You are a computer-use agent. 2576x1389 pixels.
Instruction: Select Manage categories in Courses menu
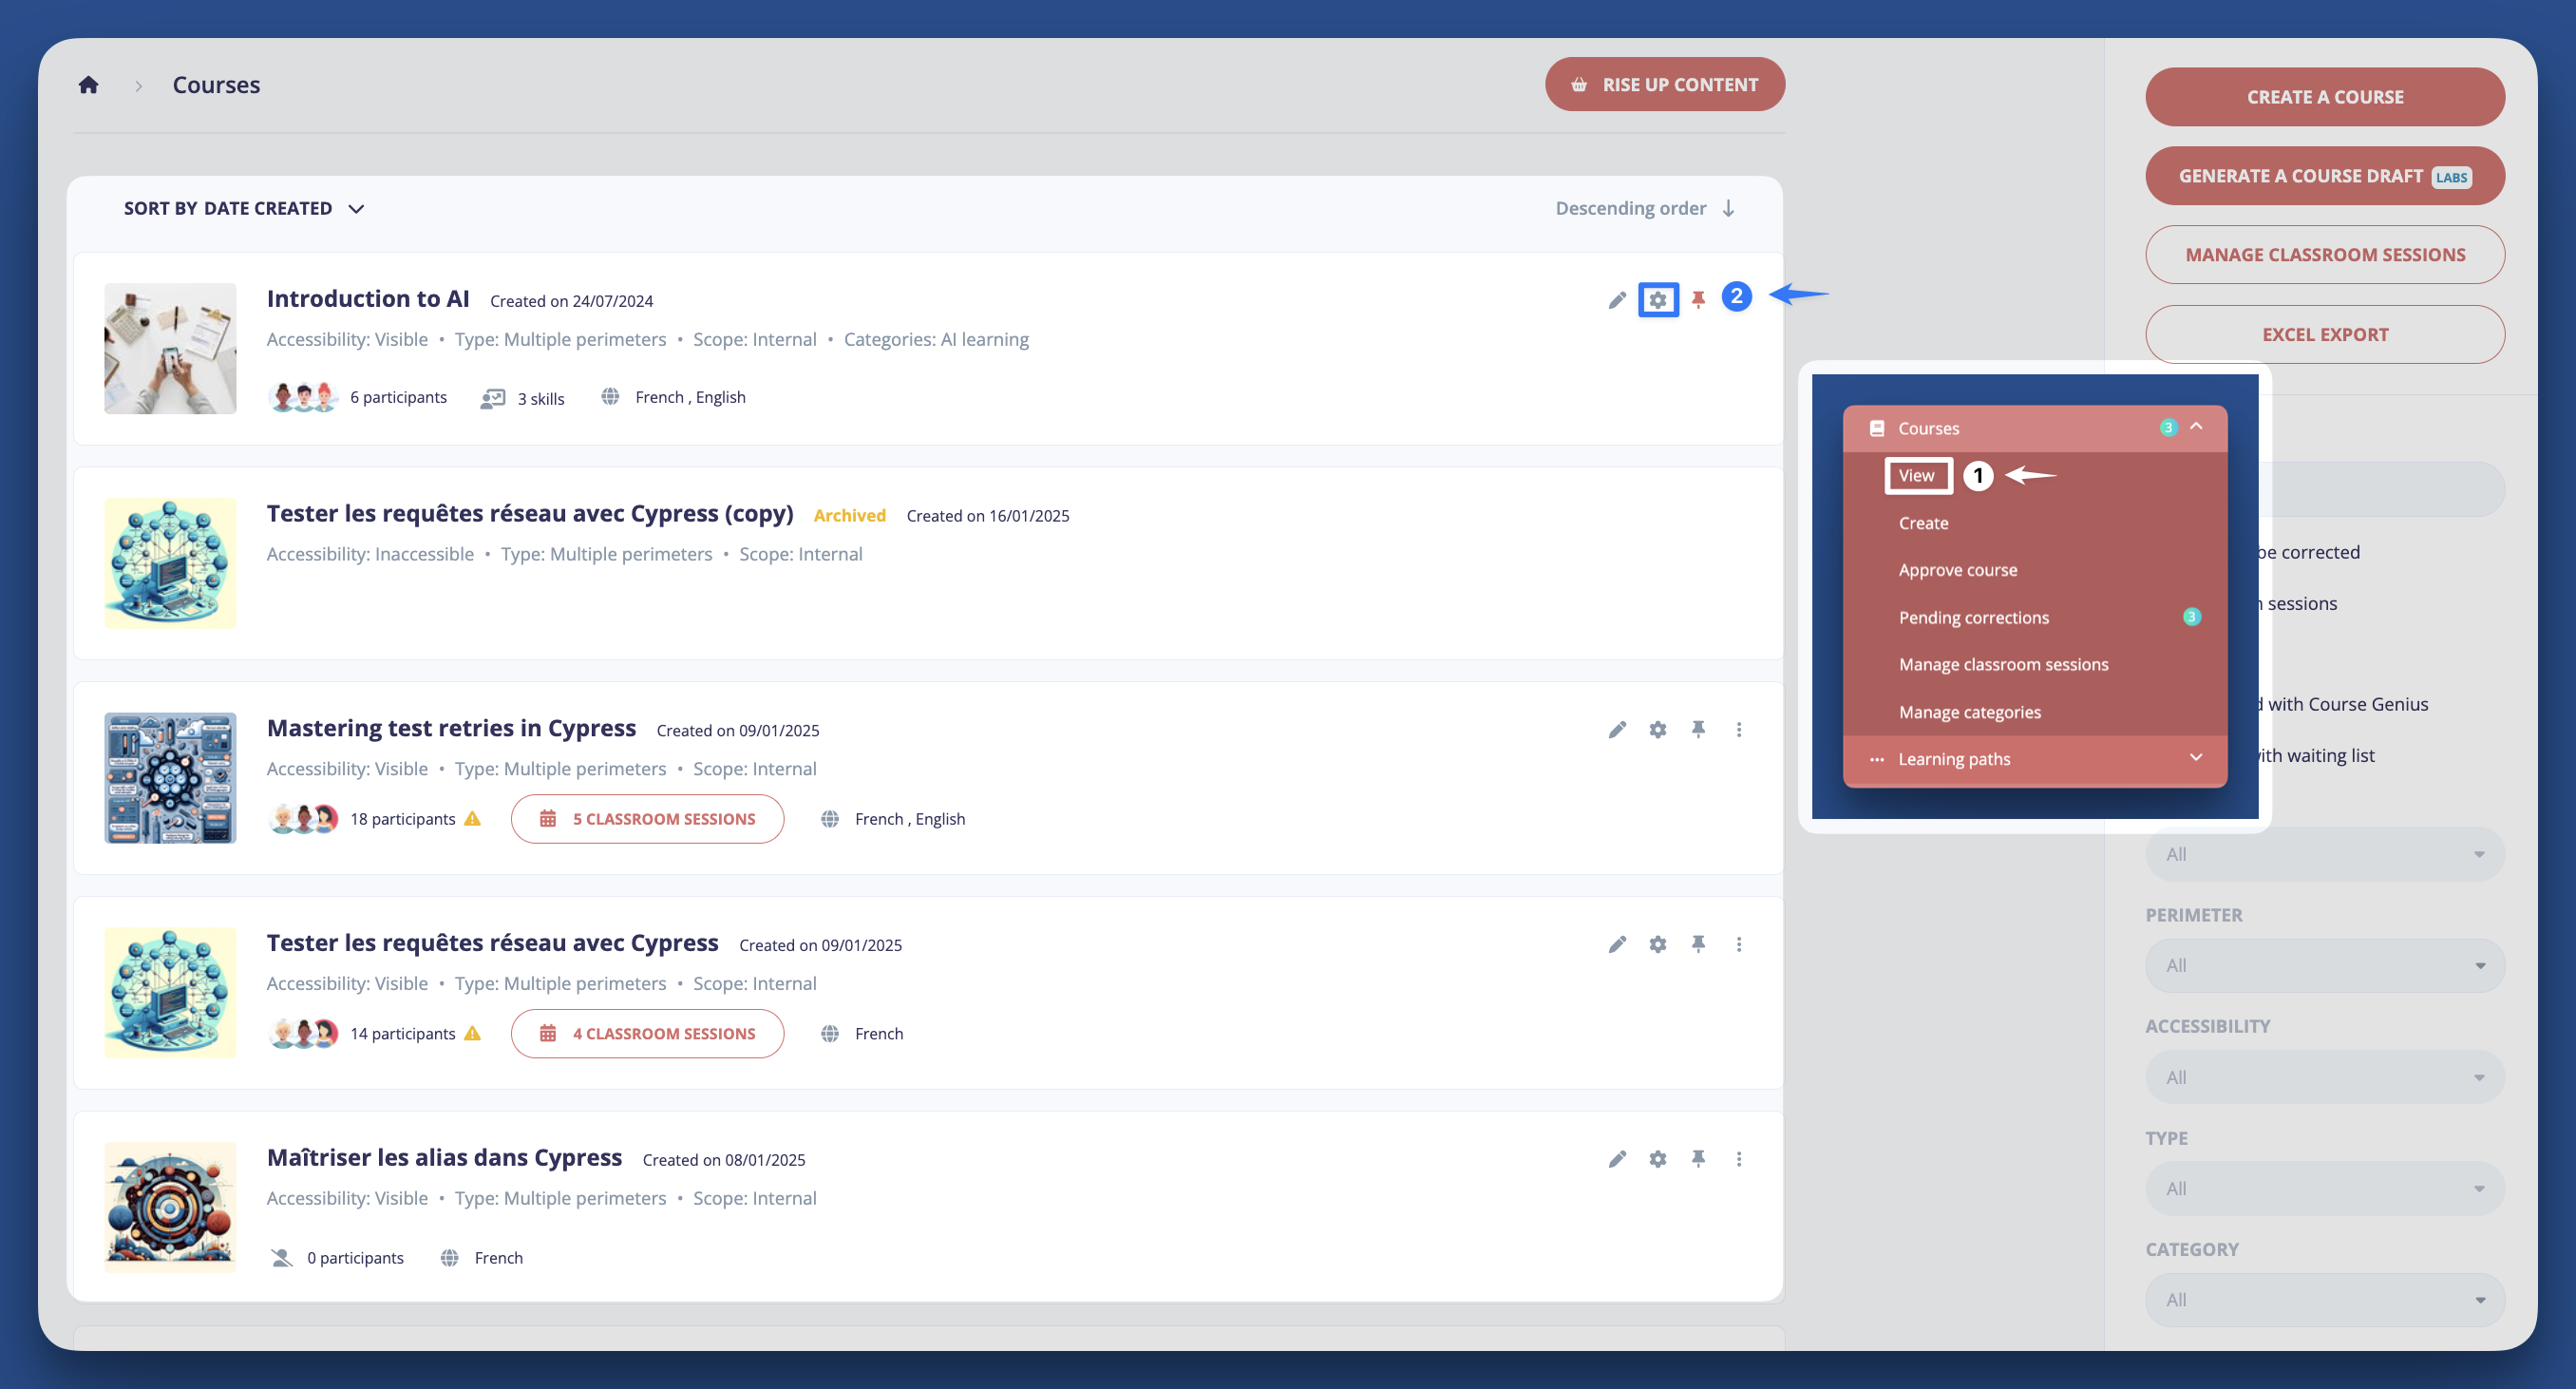tap(1969, 712)
